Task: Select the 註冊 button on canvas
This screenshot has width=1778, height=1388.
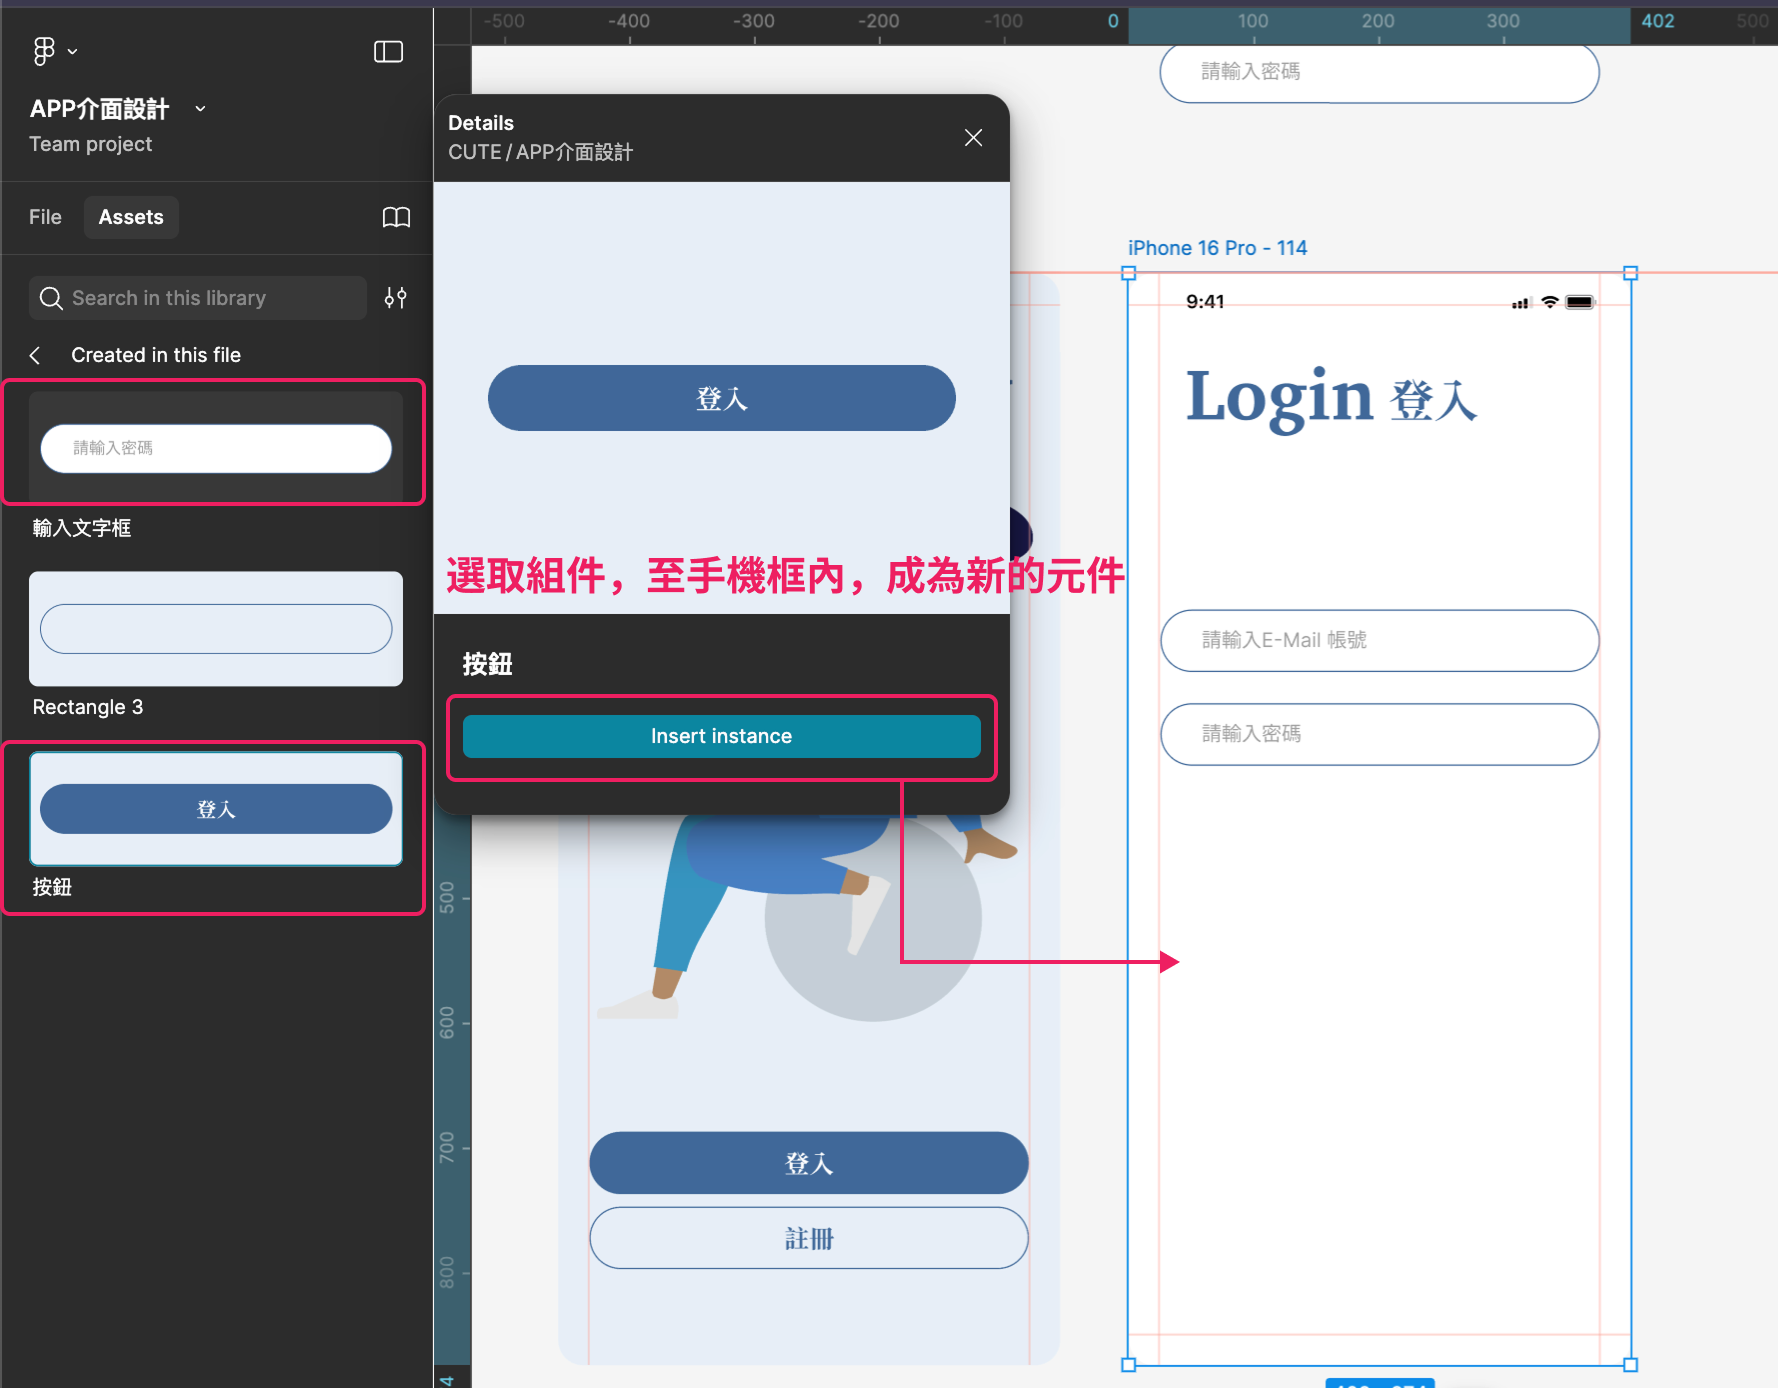Action: point(808,1238)
